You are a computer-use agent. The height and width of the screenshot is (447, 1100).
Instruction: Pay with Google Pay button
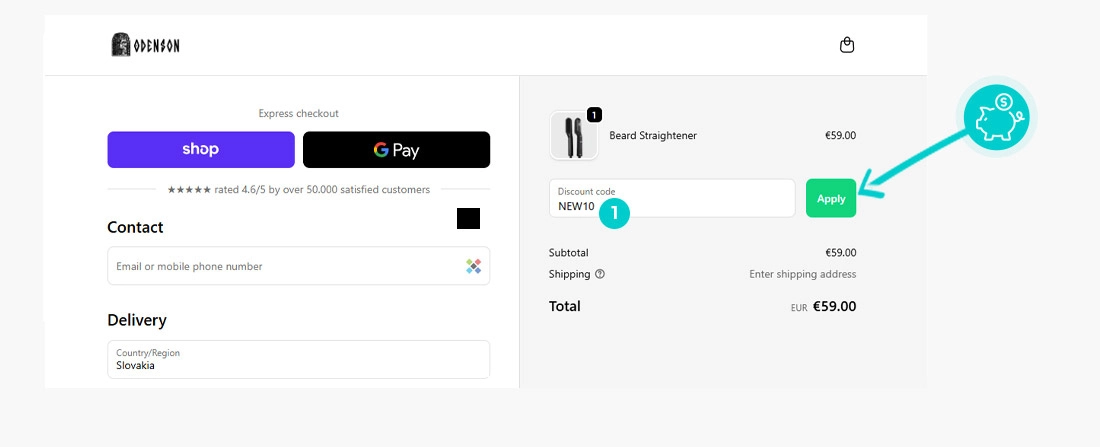click(x=396, y=149)
